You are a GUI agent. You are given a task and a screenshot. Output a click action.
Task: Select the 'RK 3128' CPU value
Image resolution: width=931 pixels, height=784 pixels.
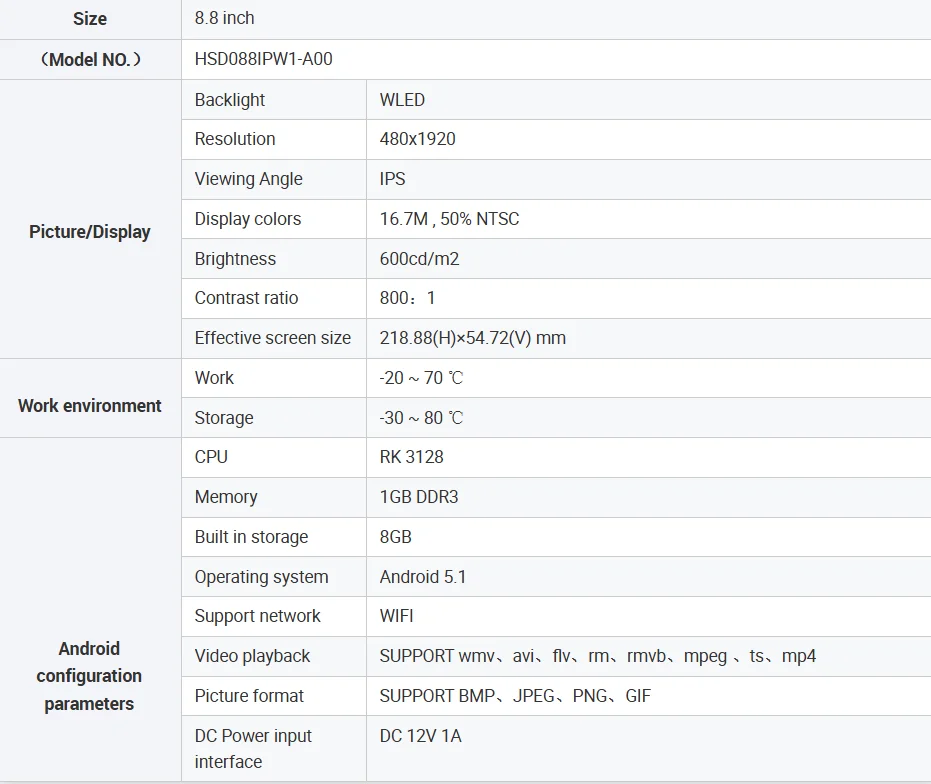tap(411, 457)
